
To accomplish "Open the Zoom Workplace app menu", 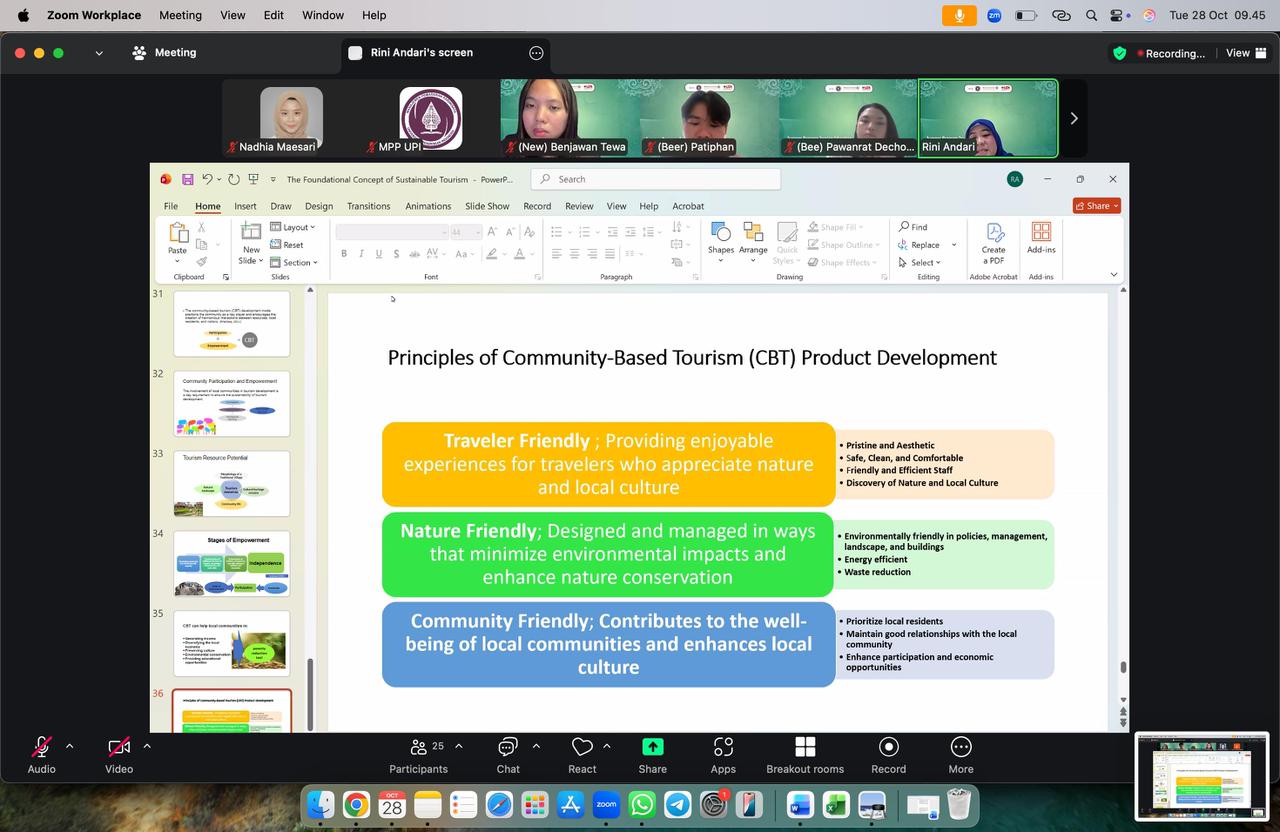I will click(x=94, y=15).
